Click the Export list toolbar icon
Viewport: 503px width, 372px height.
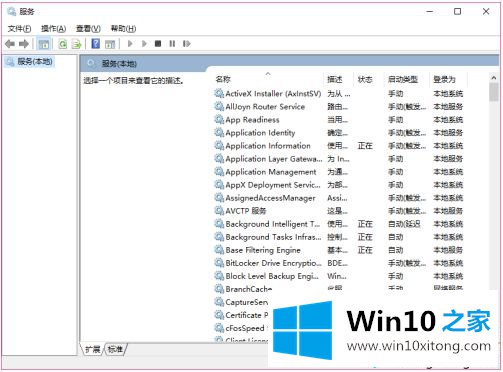point(77,44)
